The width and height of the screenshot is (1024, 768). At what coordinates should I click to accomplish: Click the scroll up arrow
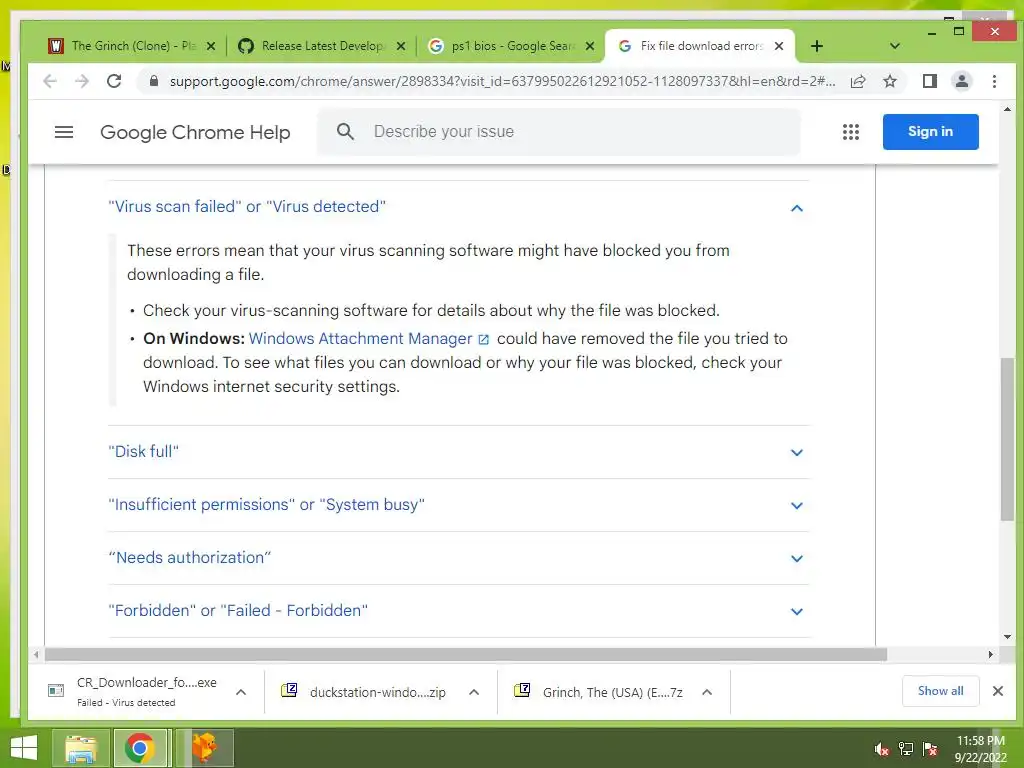(x=1007, y=110)
